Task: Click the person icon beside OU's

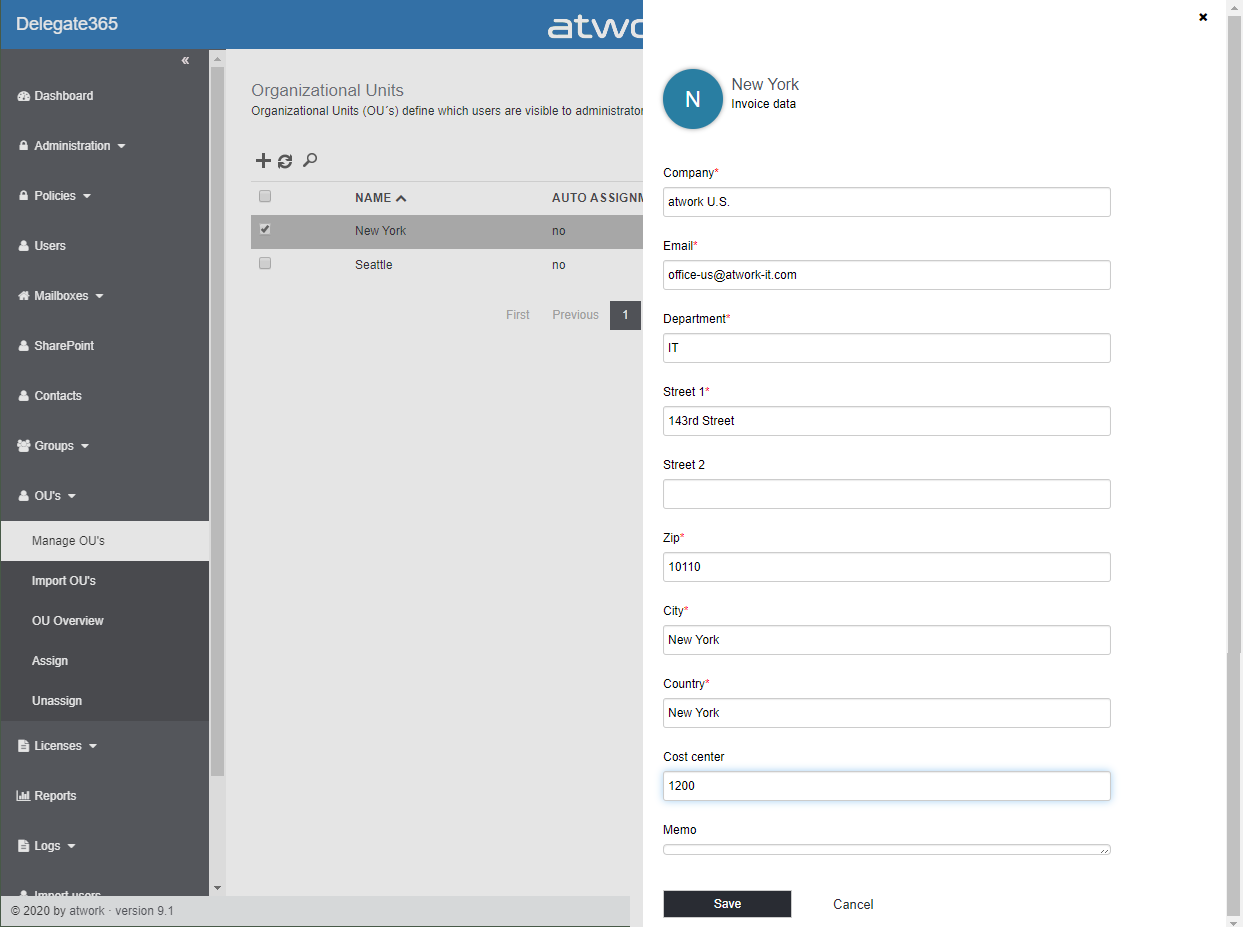Action: pos(24,496)
